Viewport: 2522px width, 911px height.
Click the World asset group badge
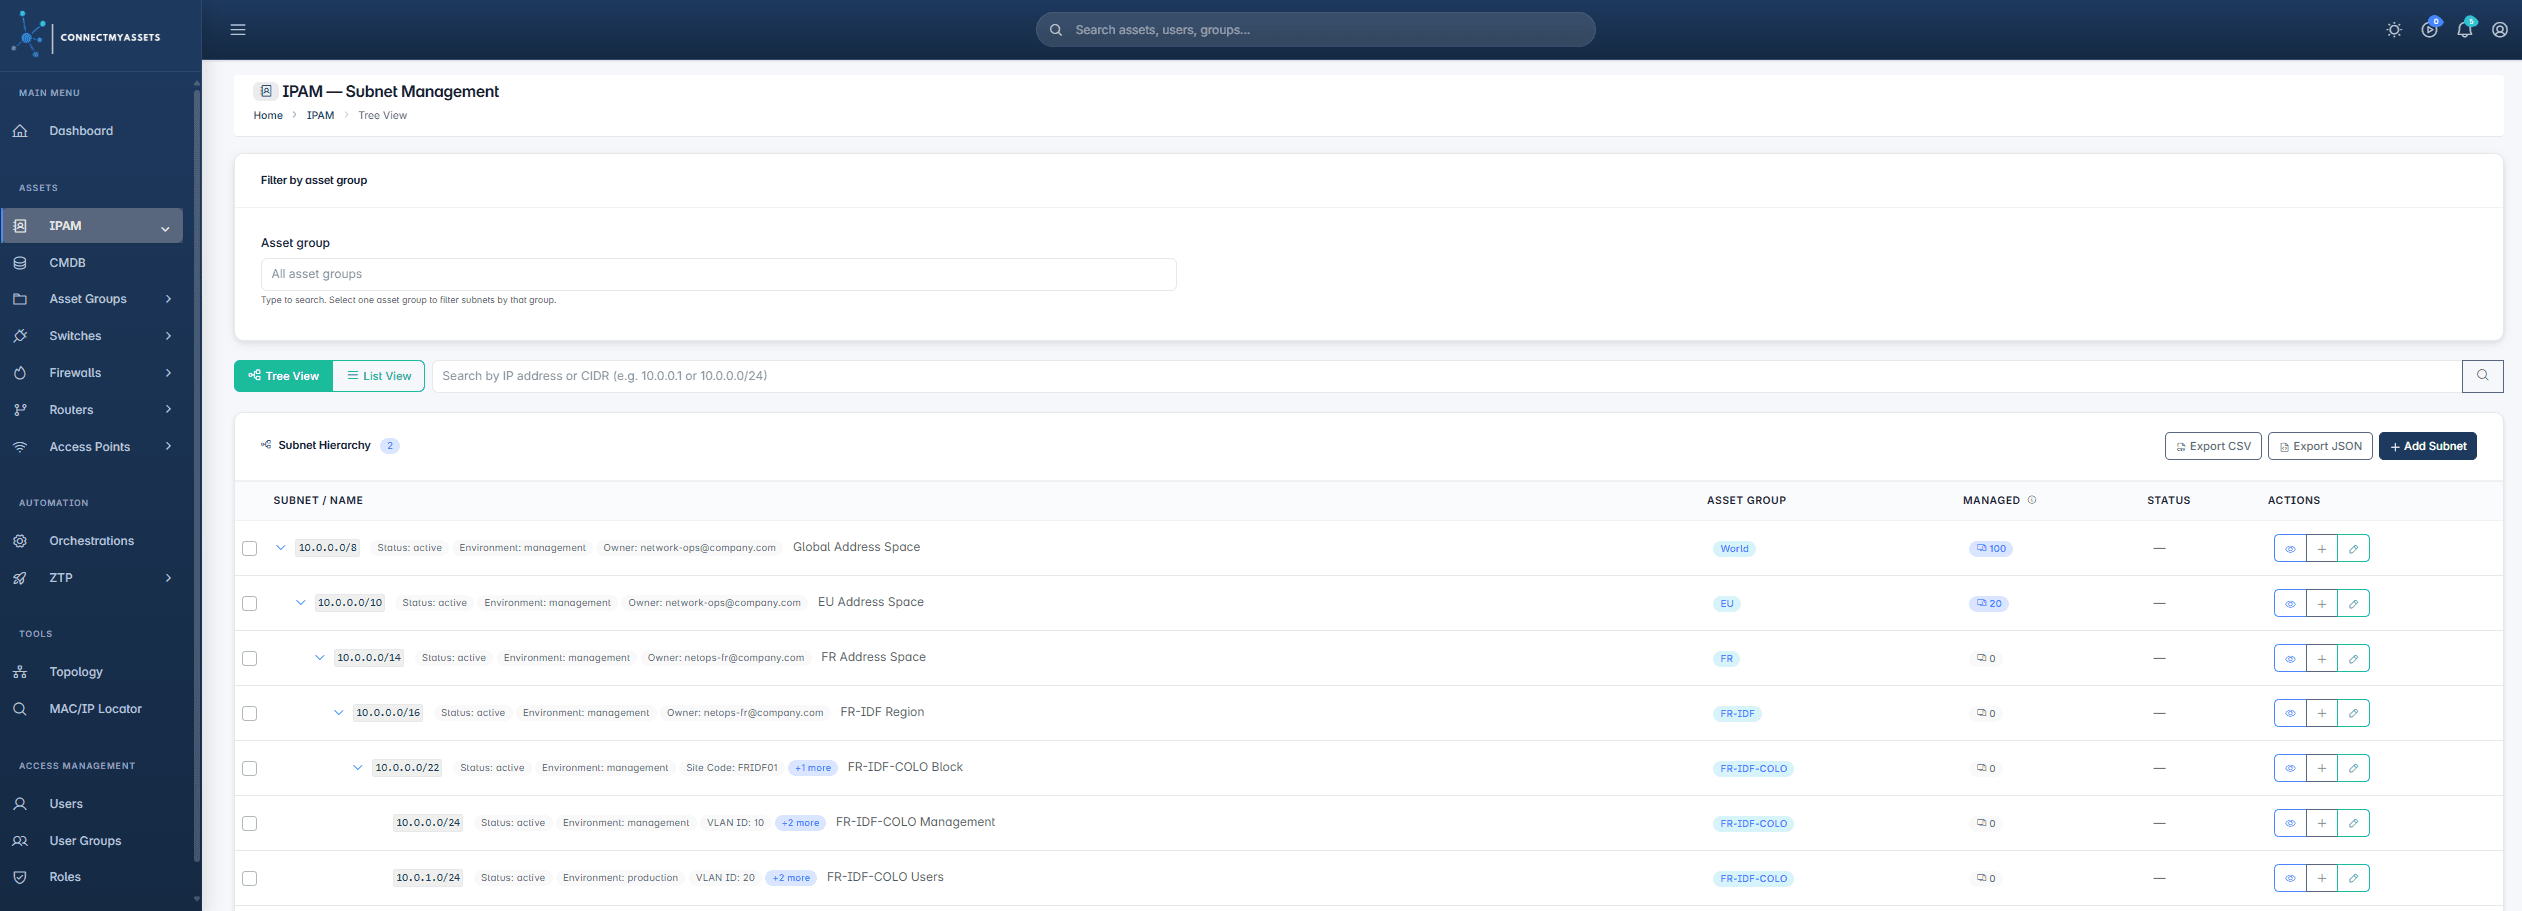(1734, 549)
